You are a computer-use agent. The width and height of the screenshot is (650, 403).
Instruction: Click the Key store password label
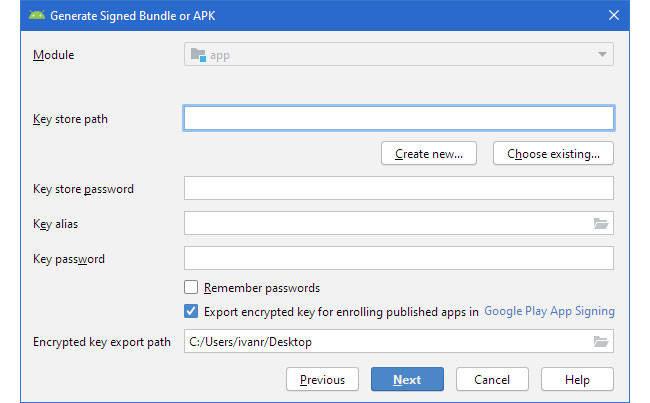point(83,189)
